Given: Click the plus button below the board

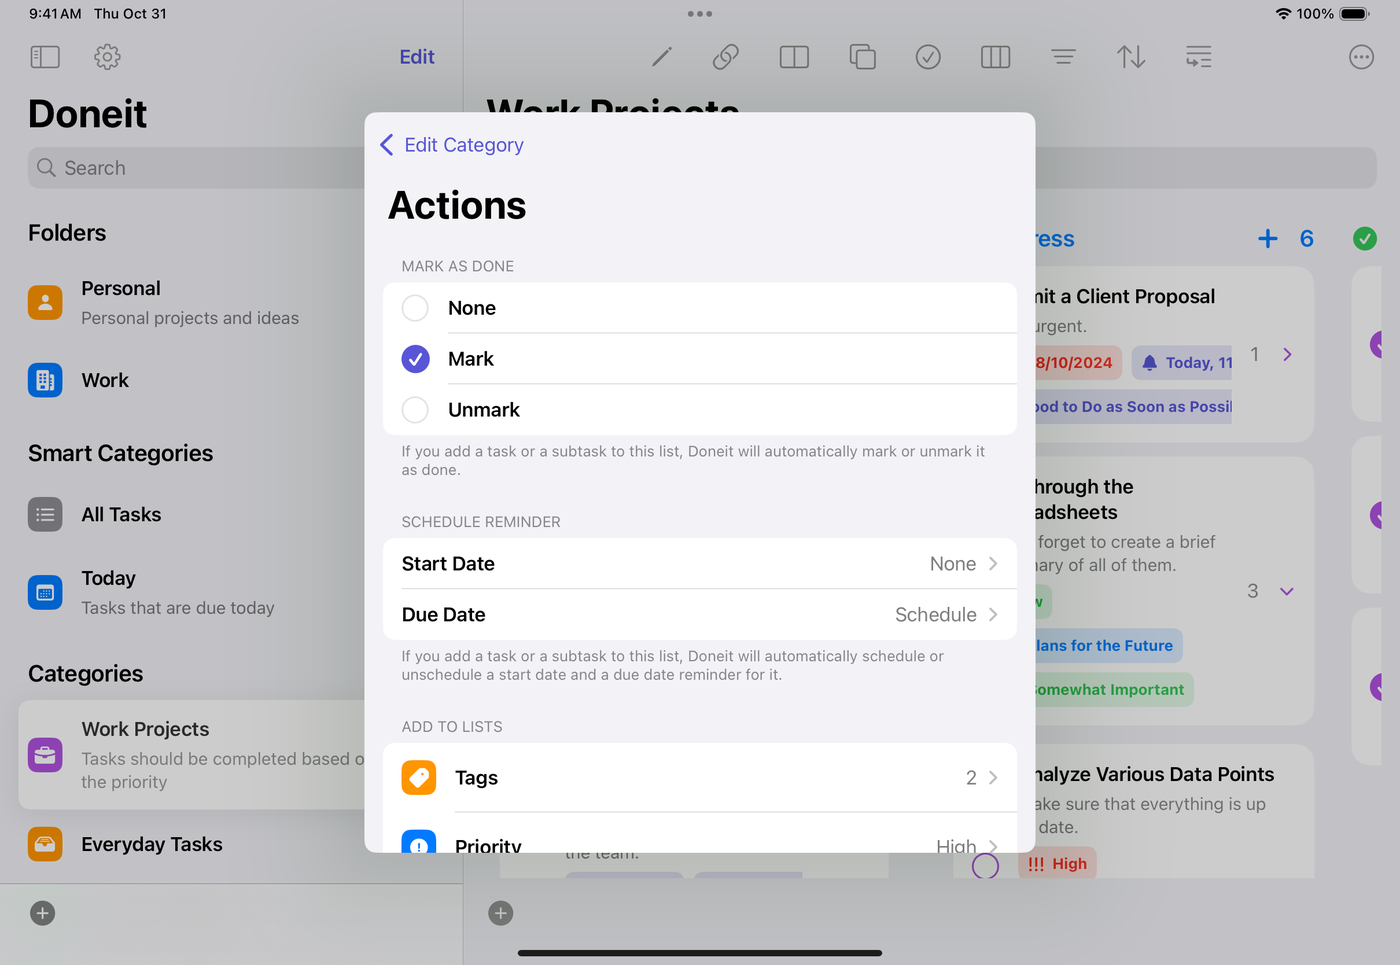Looking at the screenshot, I should (x=501, y=913).
